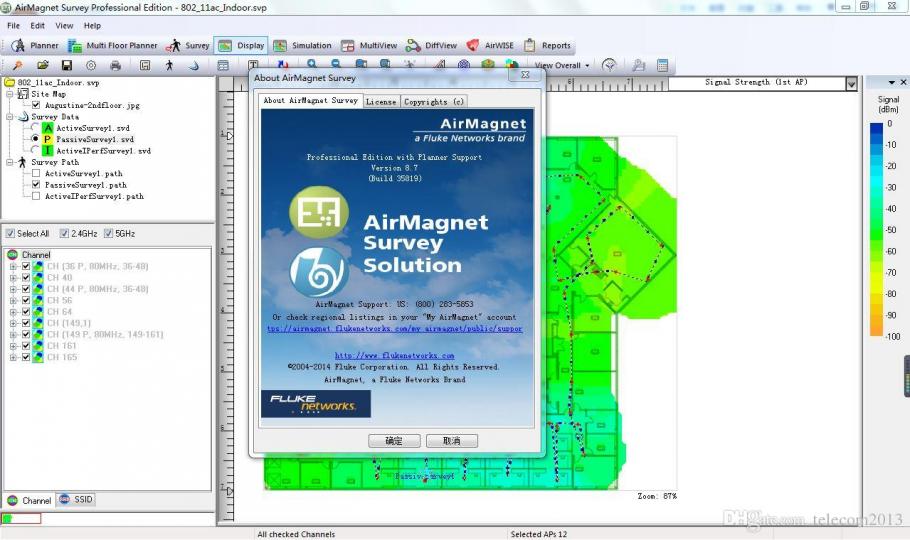Open the www.flukenetworks.com link

coord(394,355)
